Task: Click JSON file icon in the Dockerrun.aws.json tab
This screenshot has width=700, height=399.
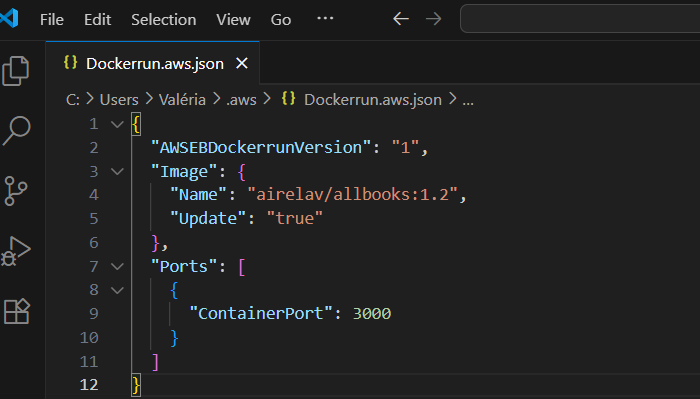Action: coord(71,62)
